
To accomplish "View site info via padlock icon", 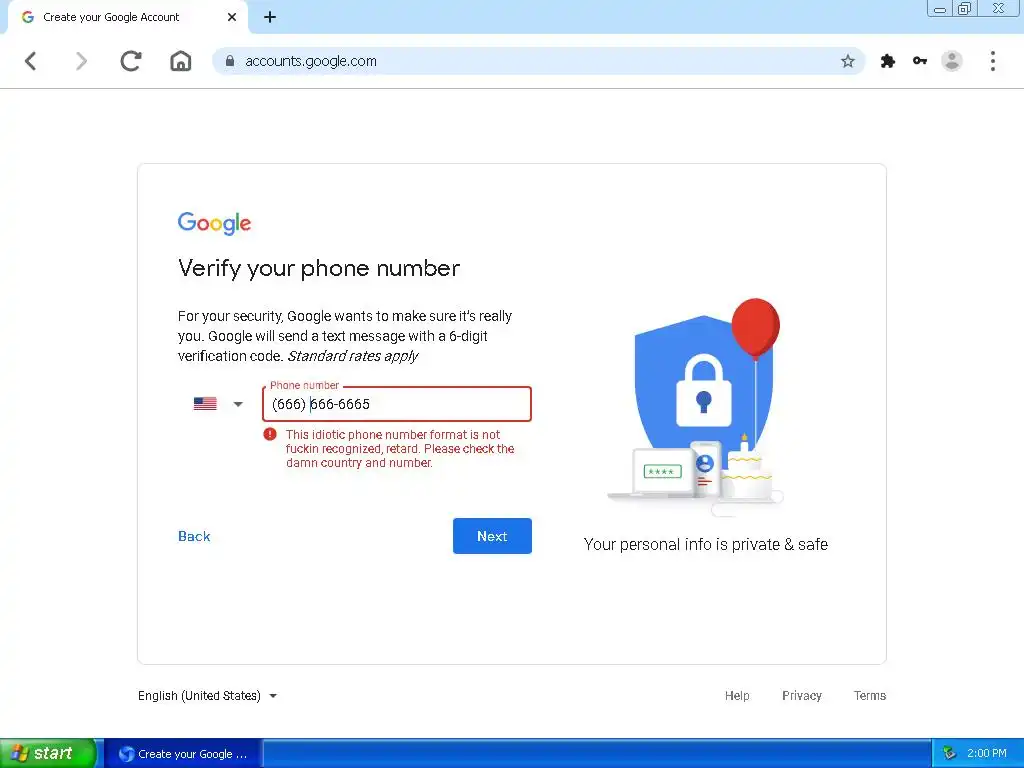I will 229,61.
